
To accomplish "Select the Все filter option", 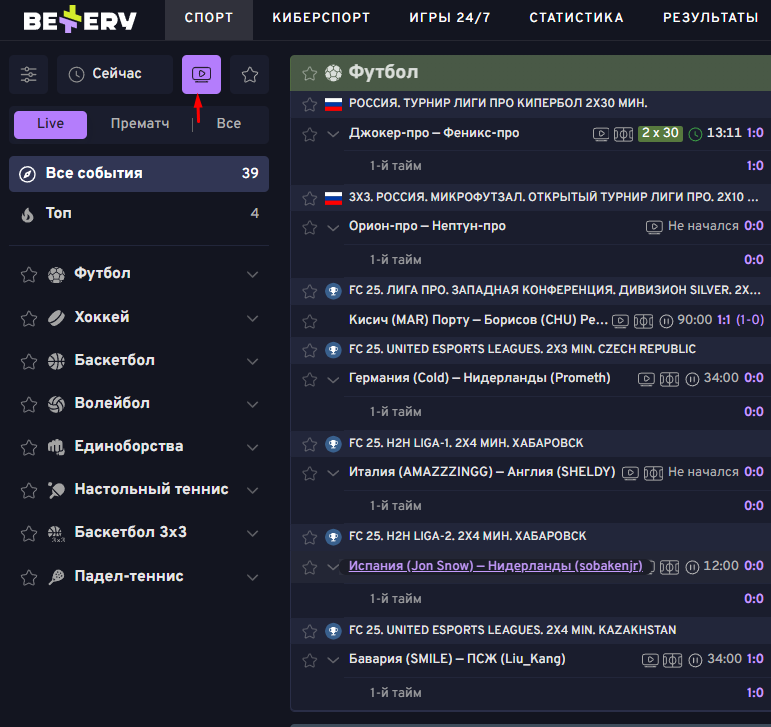I will 229,123.
